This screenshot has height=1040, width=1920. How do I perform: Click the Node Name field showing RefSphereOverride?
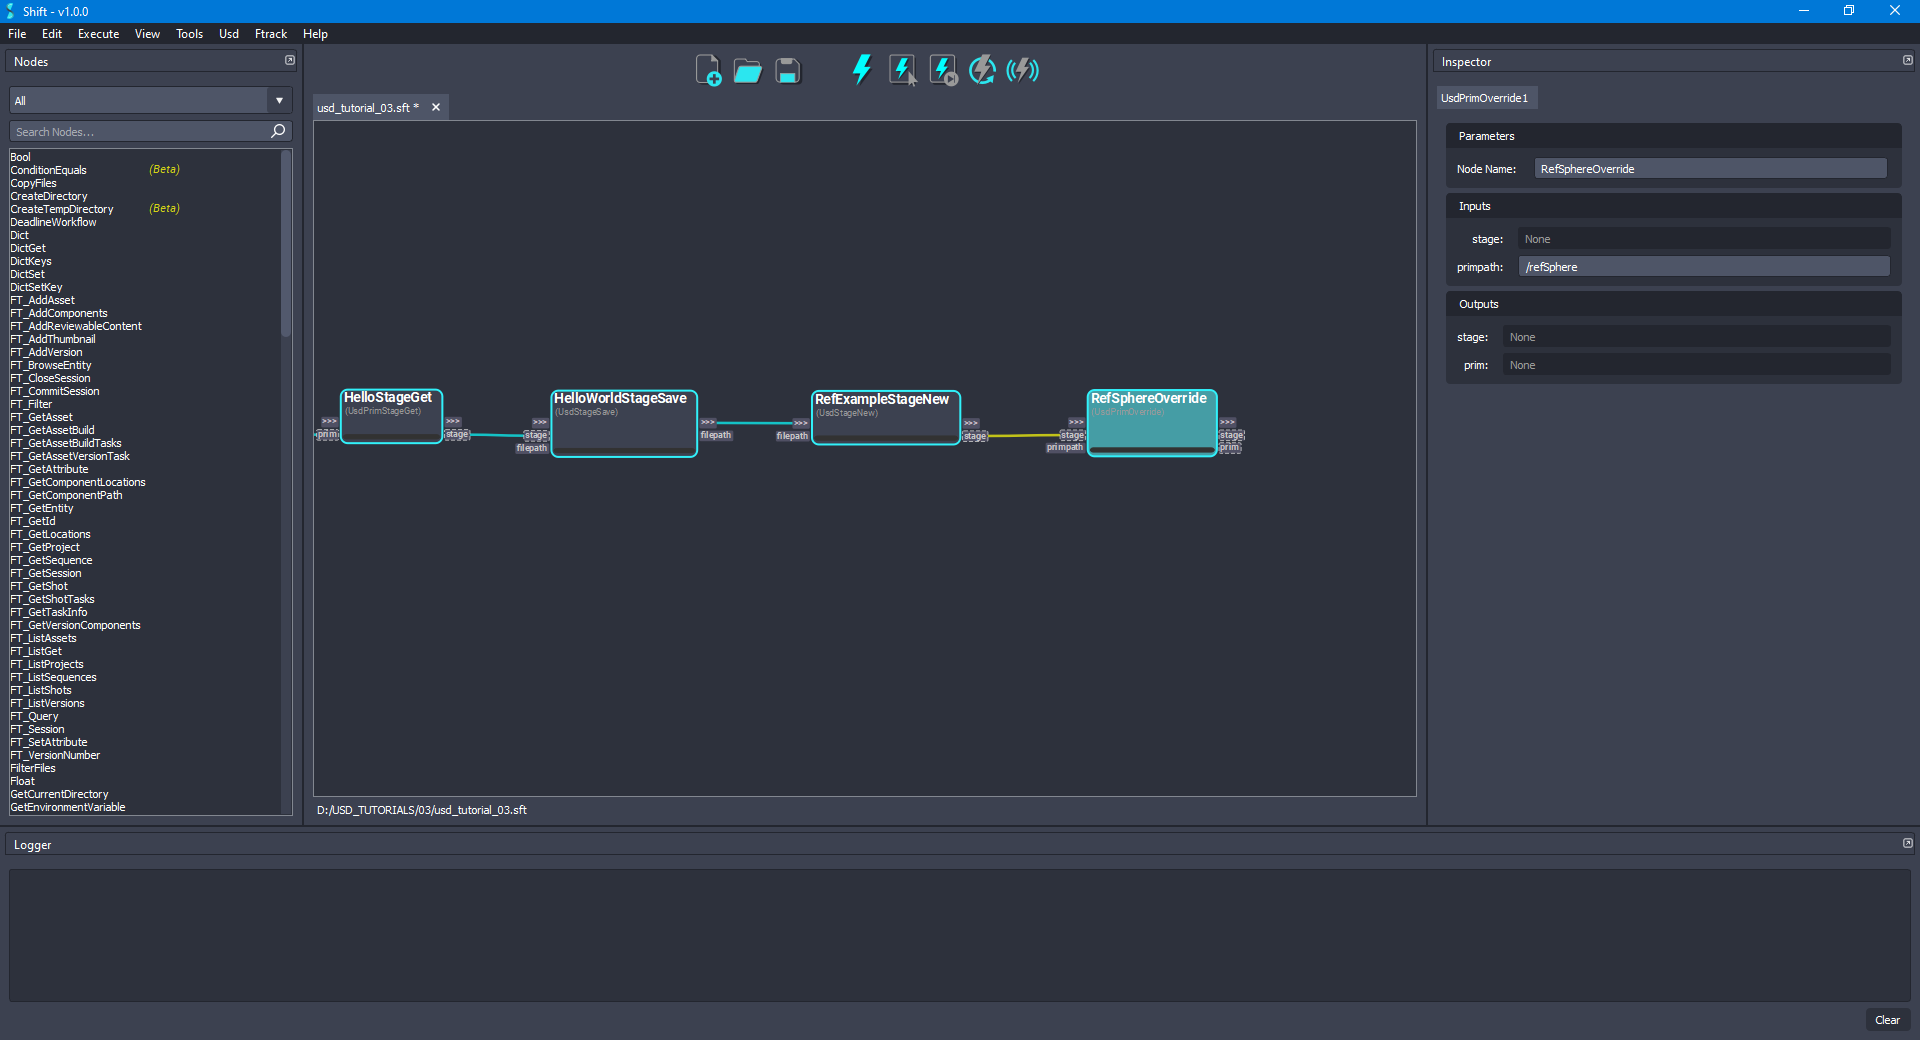(x=1709, y=168)
